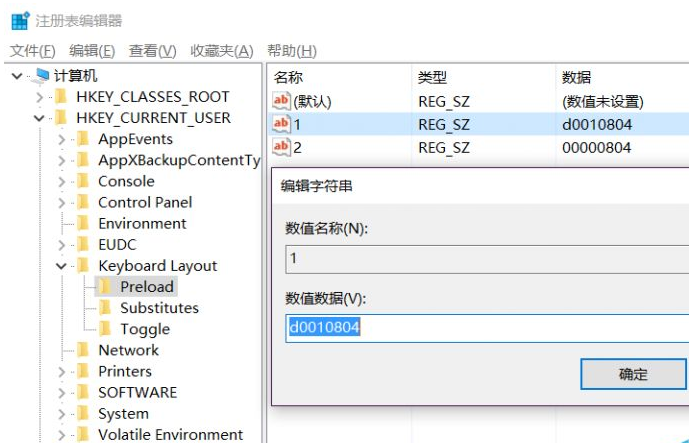
Task: Select the Preload folder icon
Action: point(106,287)
